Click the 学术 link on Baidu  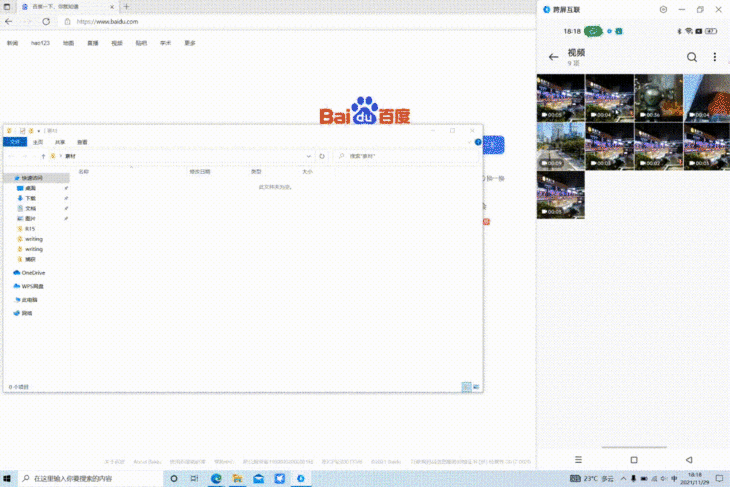pyautogui.click(x=165, y=43)
